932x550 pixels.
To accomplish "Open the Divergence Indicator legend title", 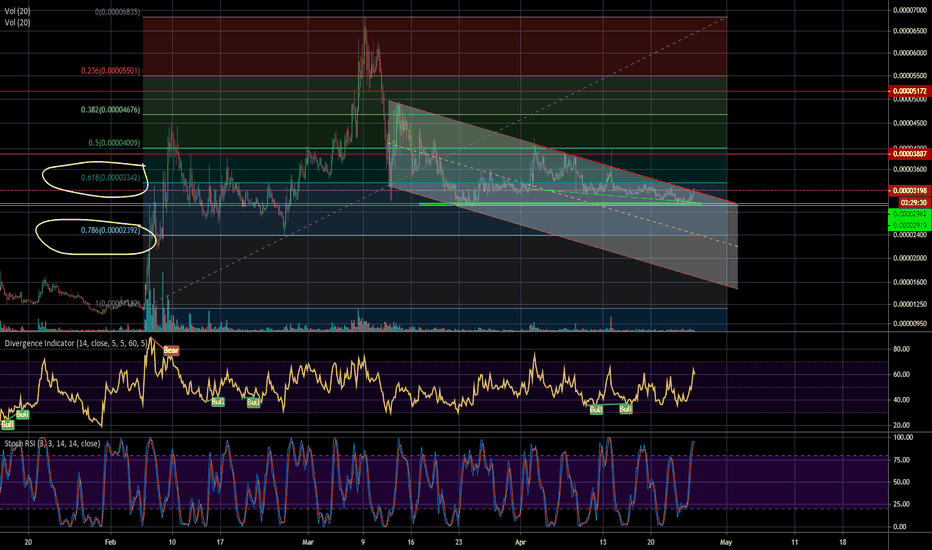I will tap(76, 344).
